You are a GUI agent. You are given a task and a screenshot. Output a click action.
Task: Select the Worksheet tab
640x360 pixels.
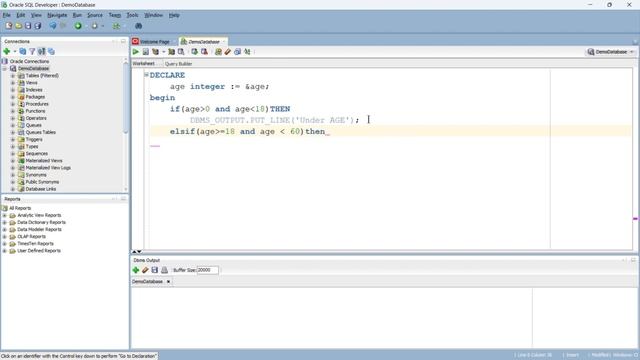tap(144, 64)
